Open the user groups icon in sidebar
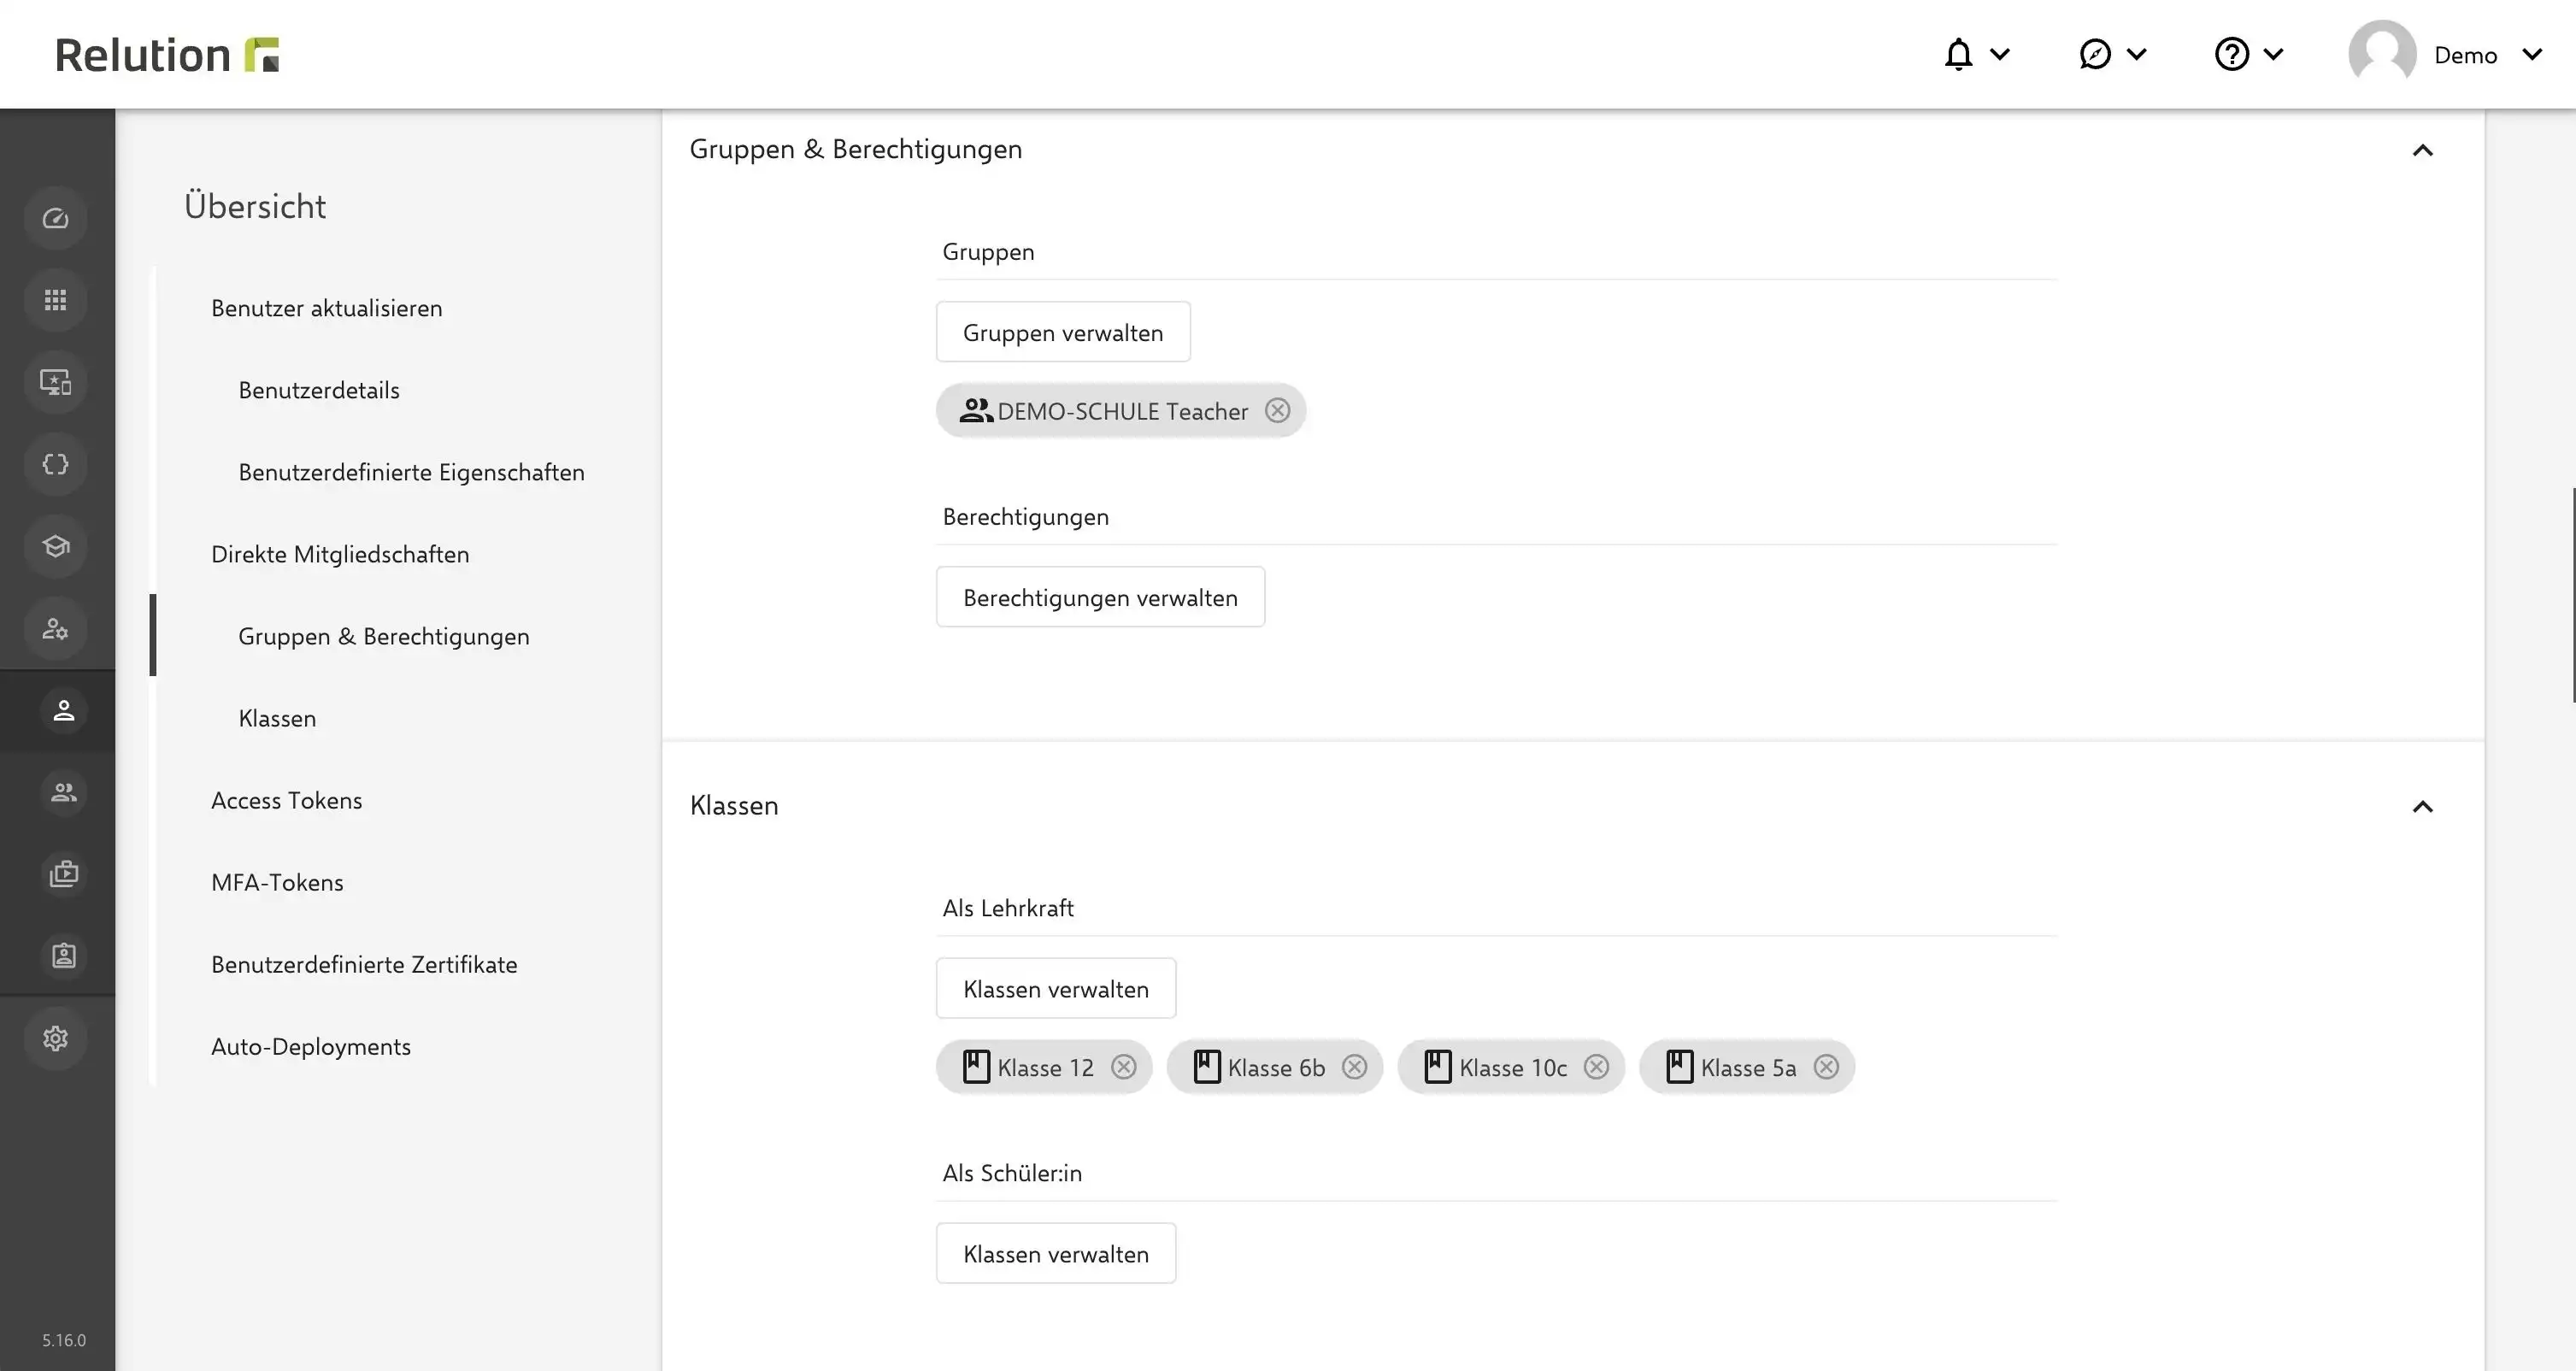Viewport: 2576px width, 1371px height. point(64,792)
